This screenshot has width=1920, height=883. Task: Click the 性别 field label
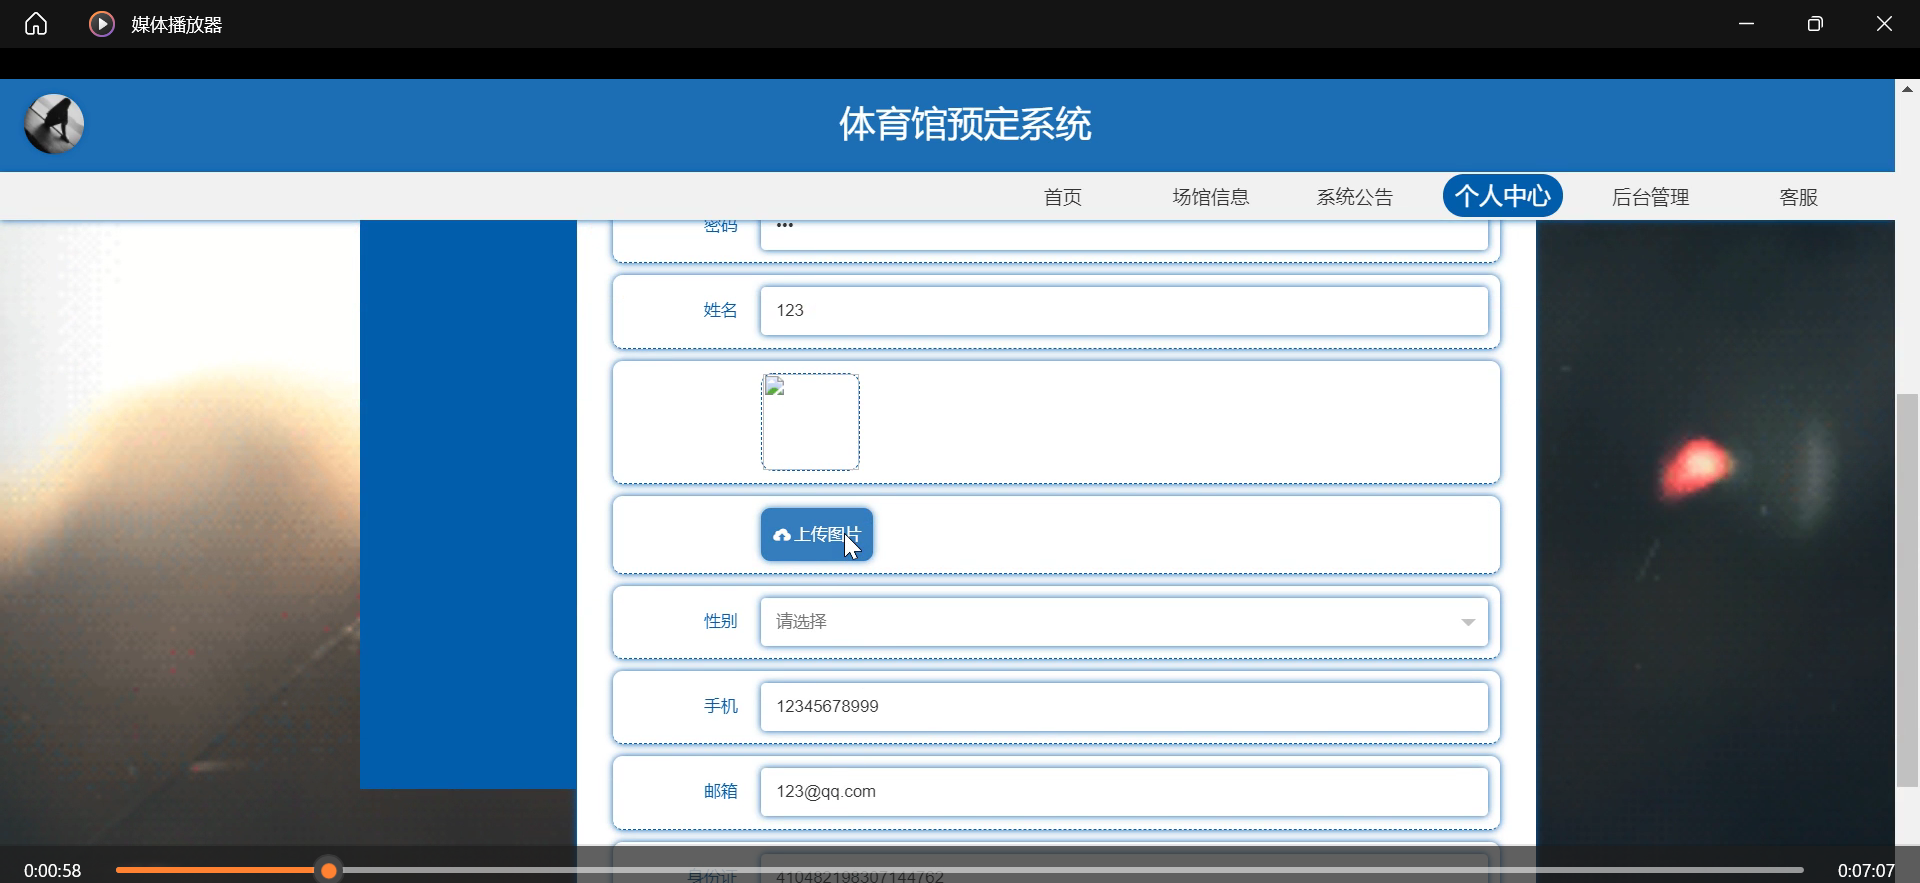coord(720,621)
